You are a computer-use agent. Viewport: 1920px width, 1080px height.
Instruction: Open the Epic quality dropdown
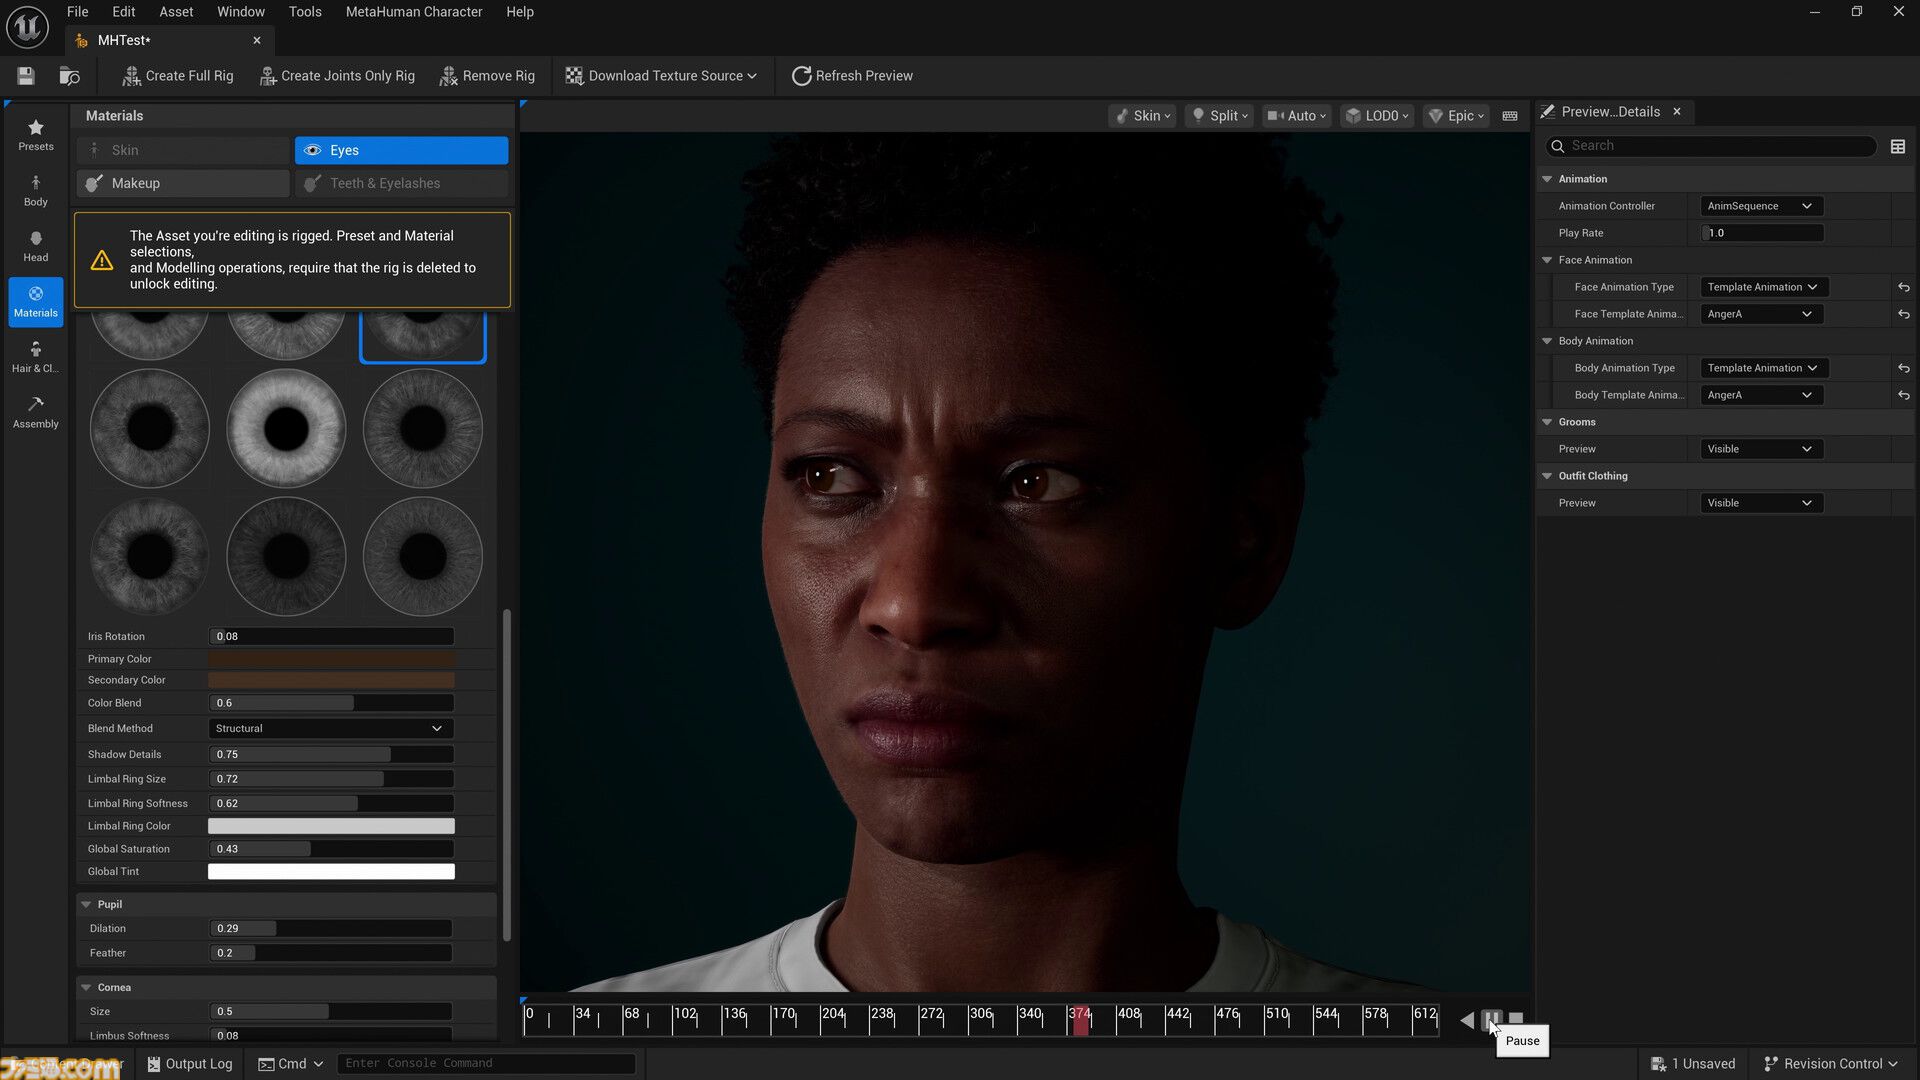1455,116
